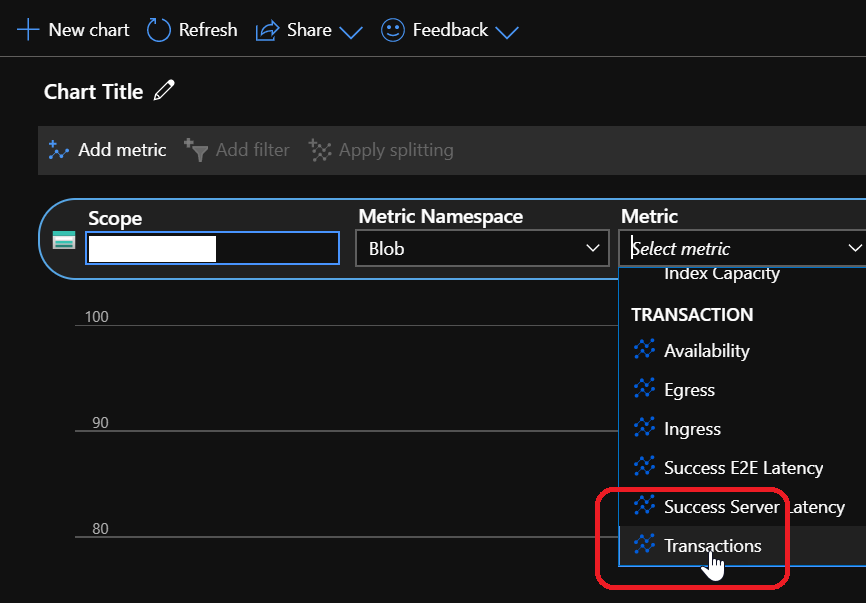
Task: Click the Apply splitting icon
Action: [320, 150]
